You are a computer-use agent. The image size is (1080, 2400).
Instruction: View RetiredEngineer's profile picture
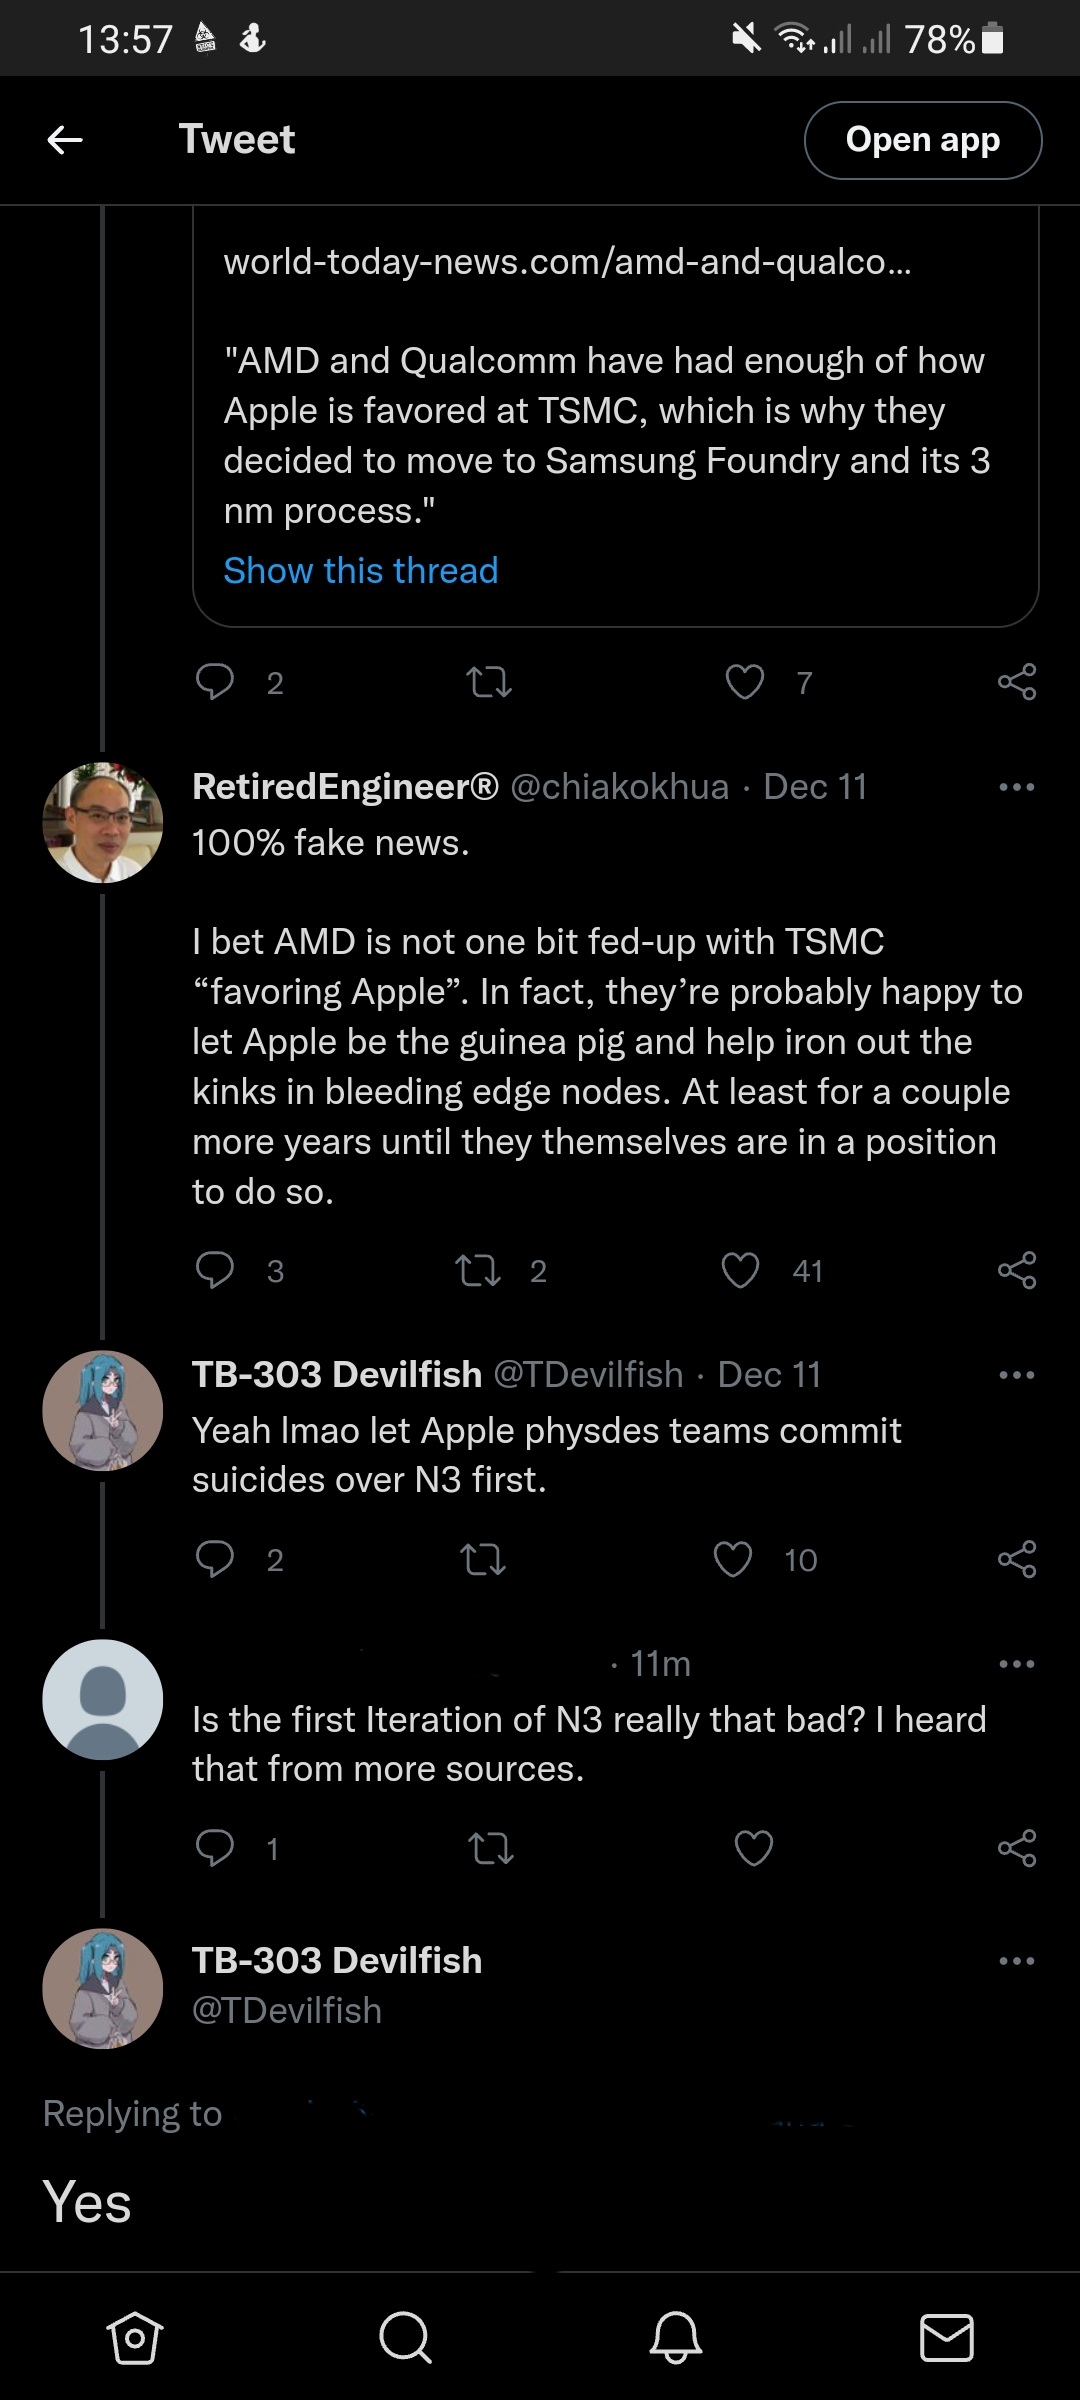(103, 823)
